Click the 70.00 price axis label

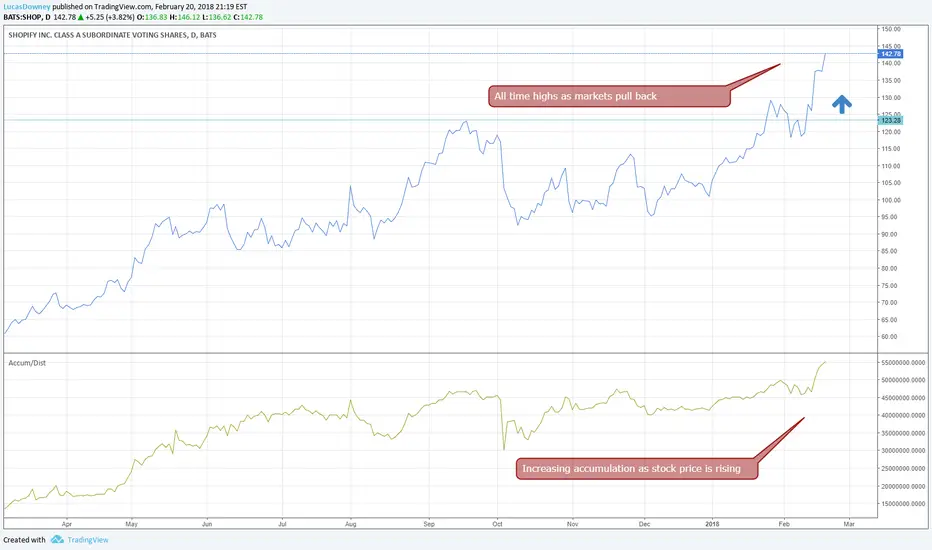click(x=890, y=303)
